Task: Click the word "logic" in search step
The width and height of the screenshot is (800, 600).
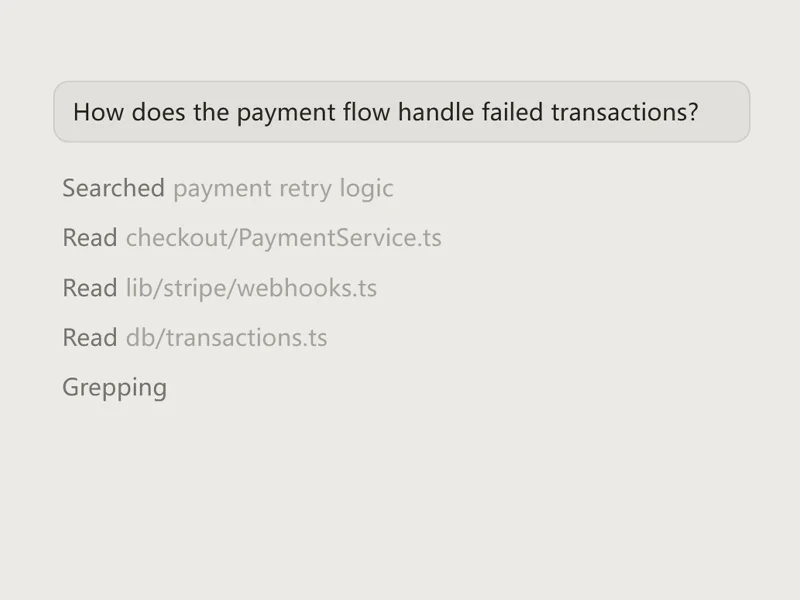Action: (367, 189)
